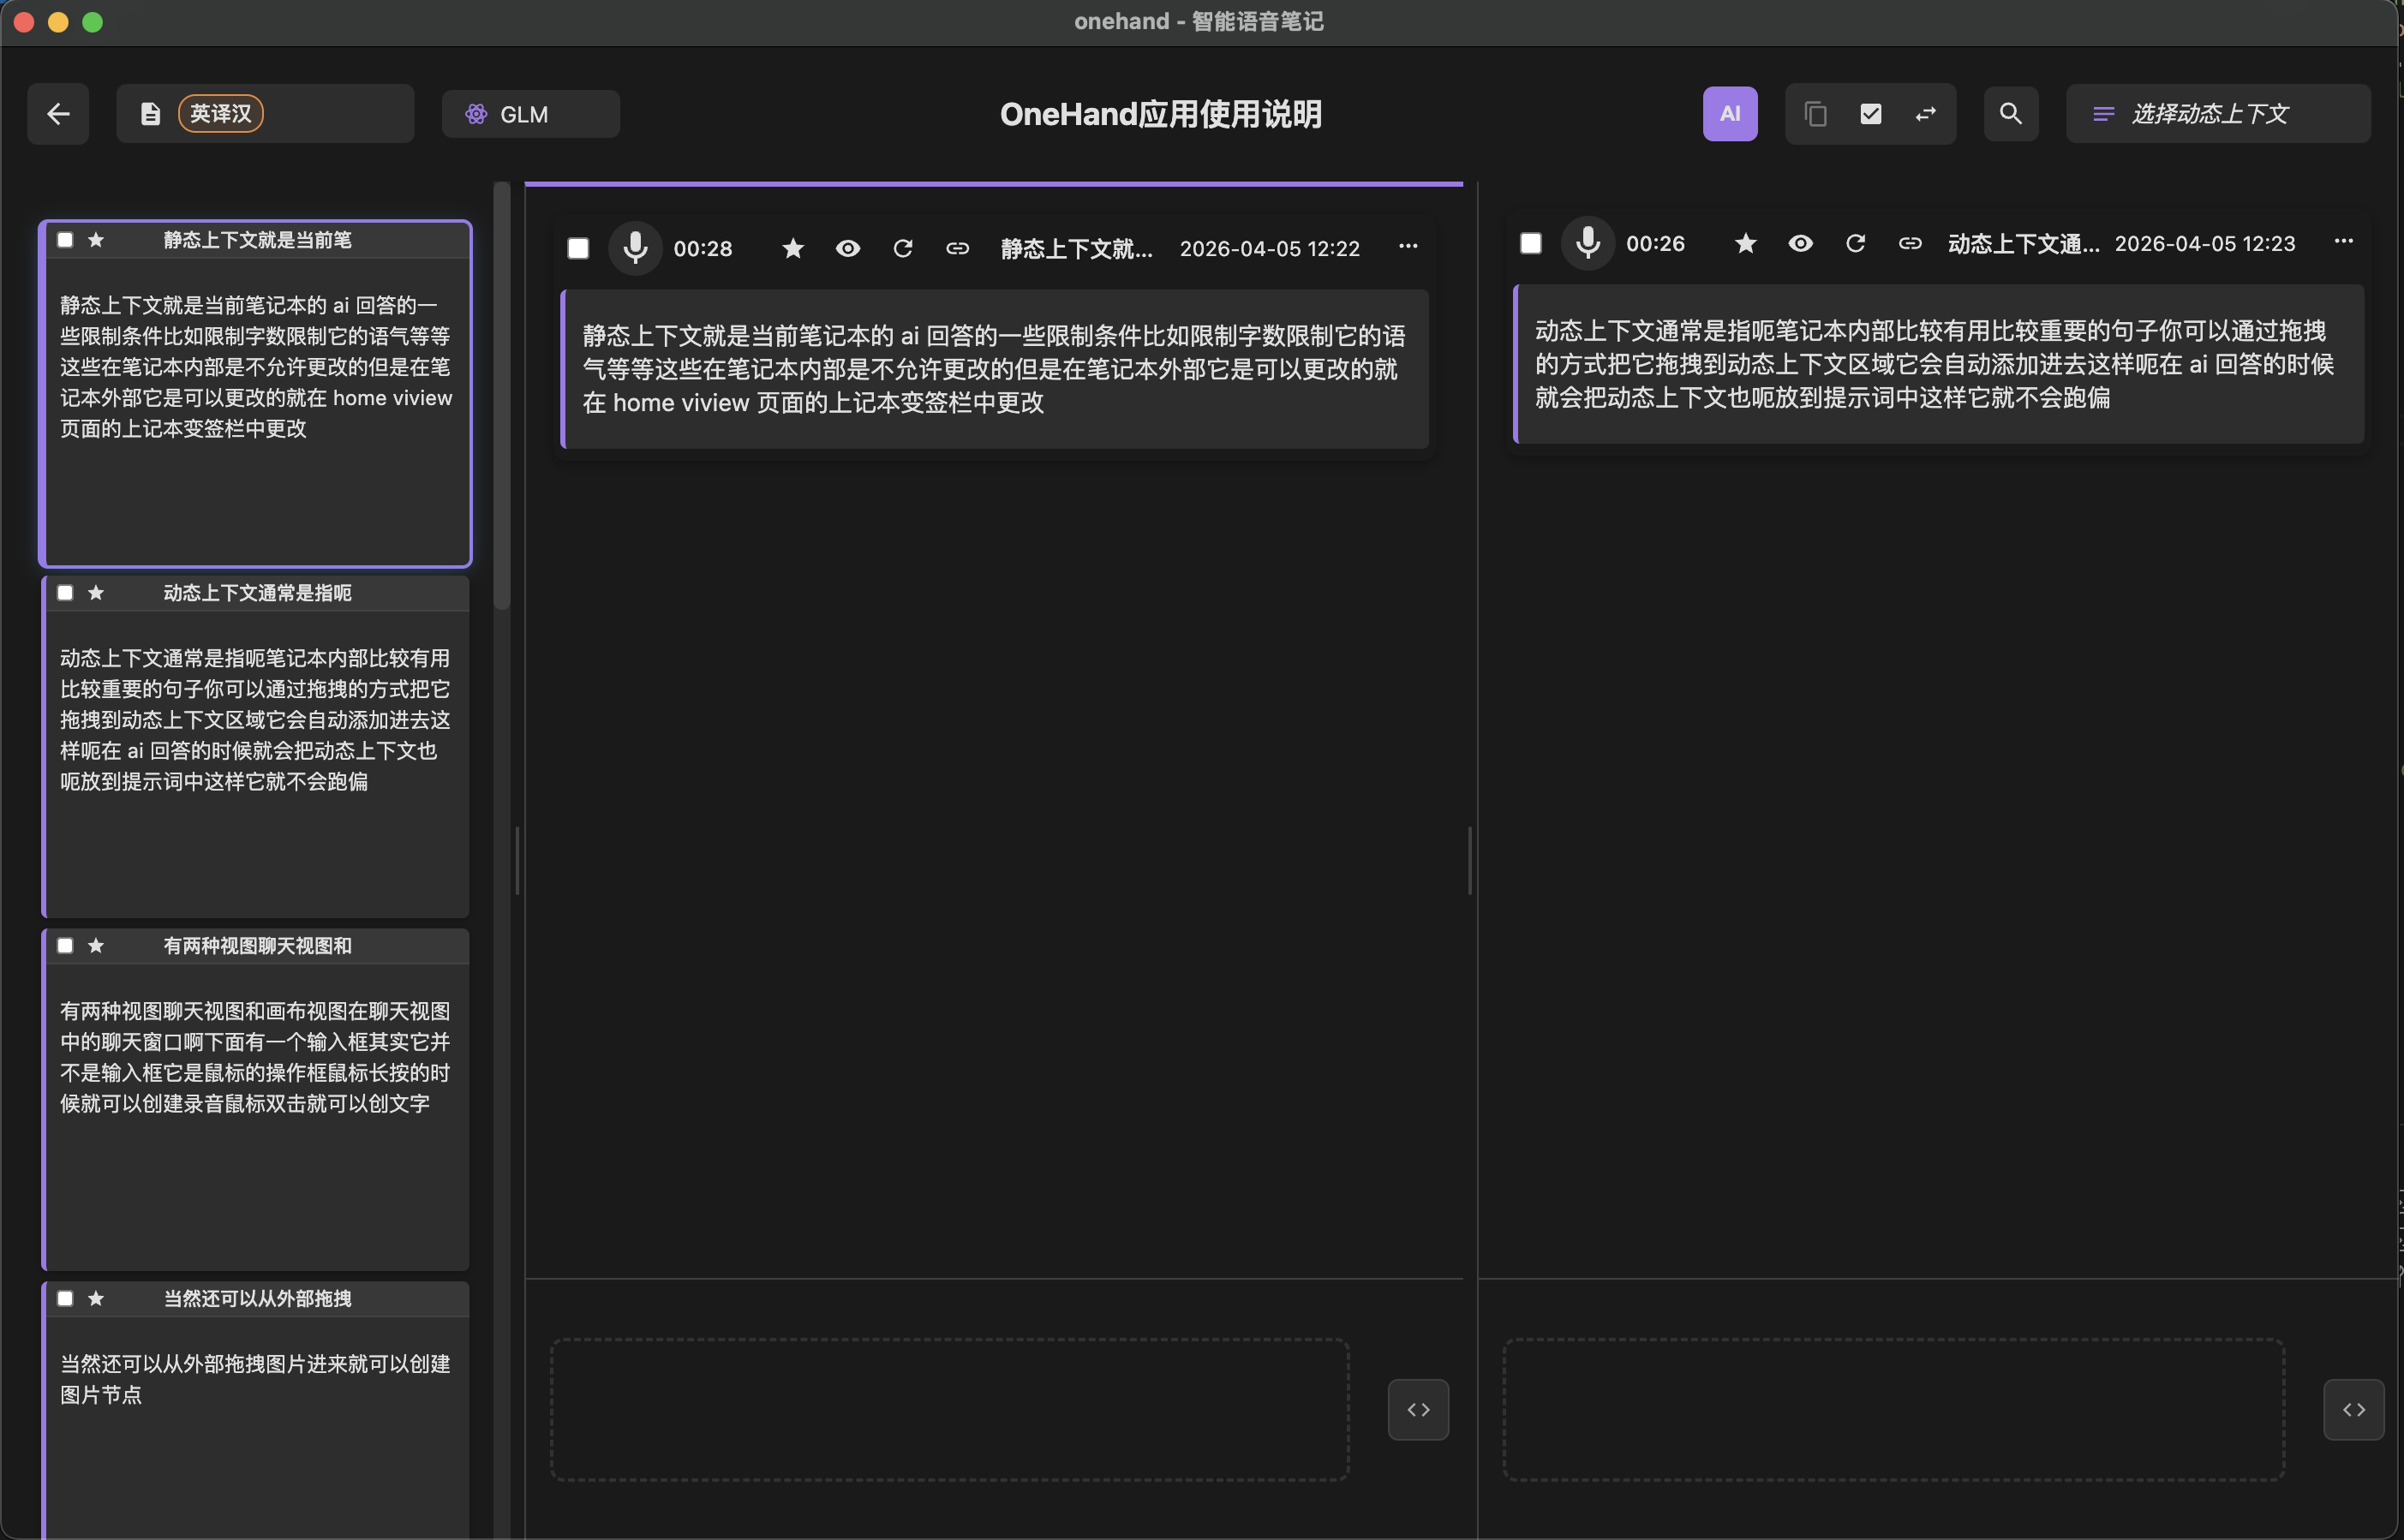The height and width of the screenshot is (1540, 2404).
Task: Play the 00:28 recording via microphone icon
Action: point(635,248)
